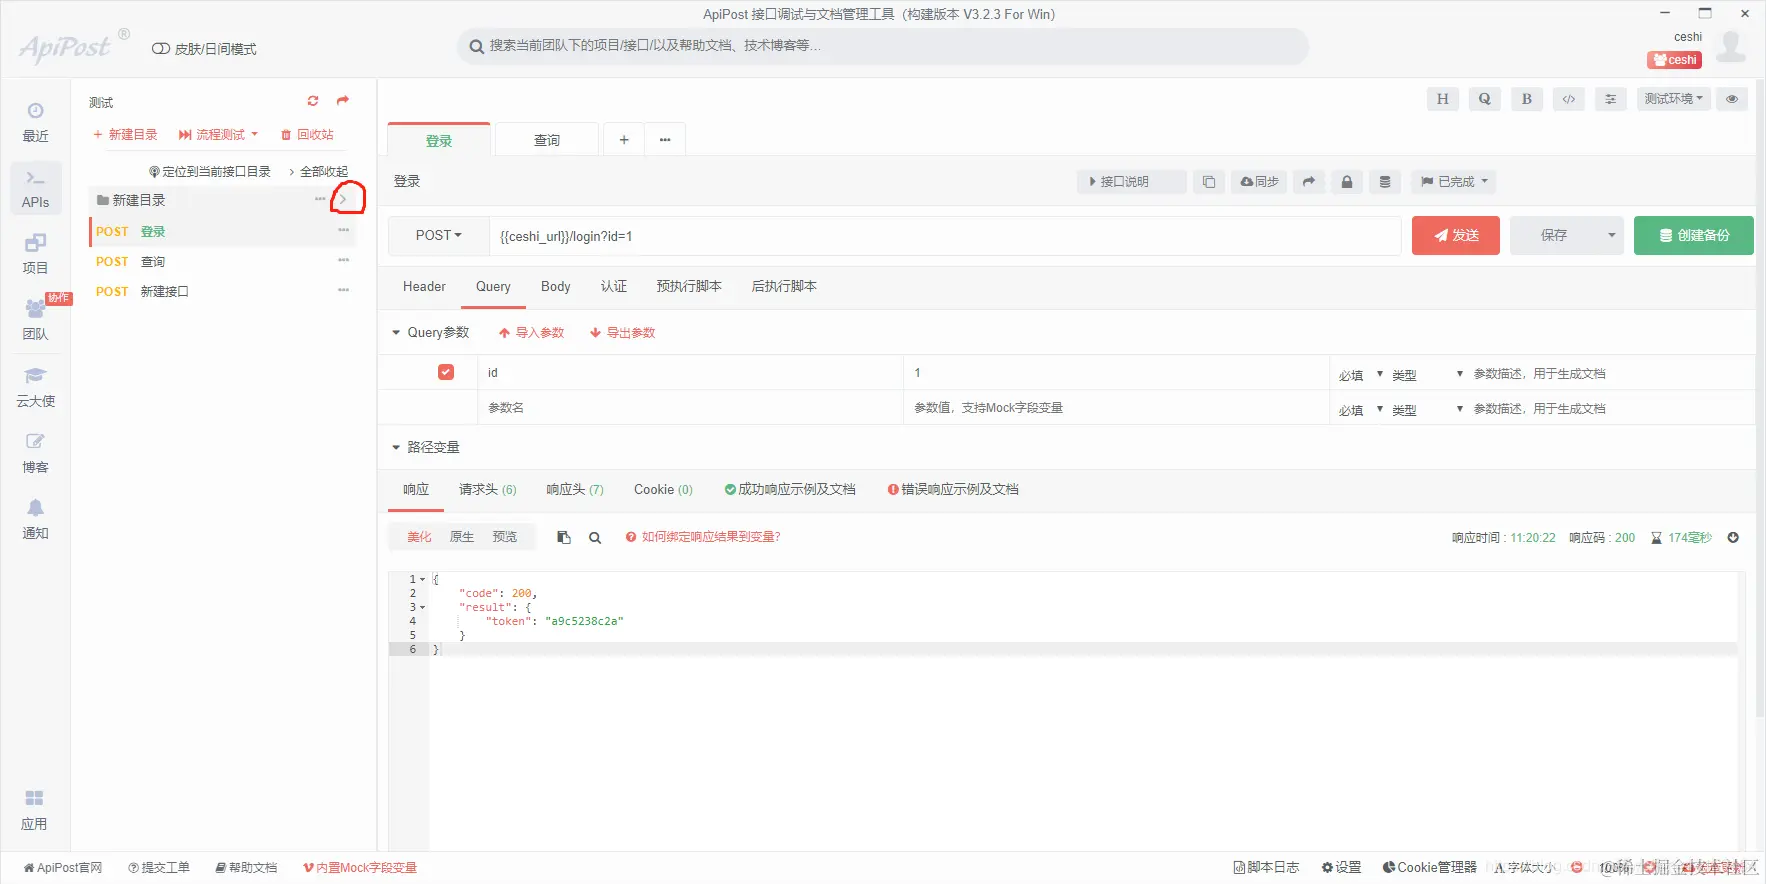Click the H toolbar icon

click(x=1442, y=99)
